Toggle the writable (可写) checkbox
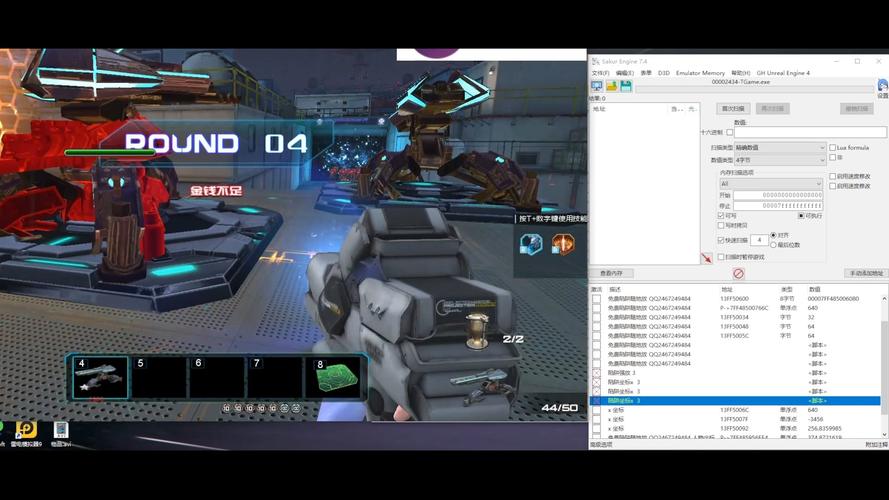This screenshot has width=889, height=500. pyautogui.click(x=721, y=215)
